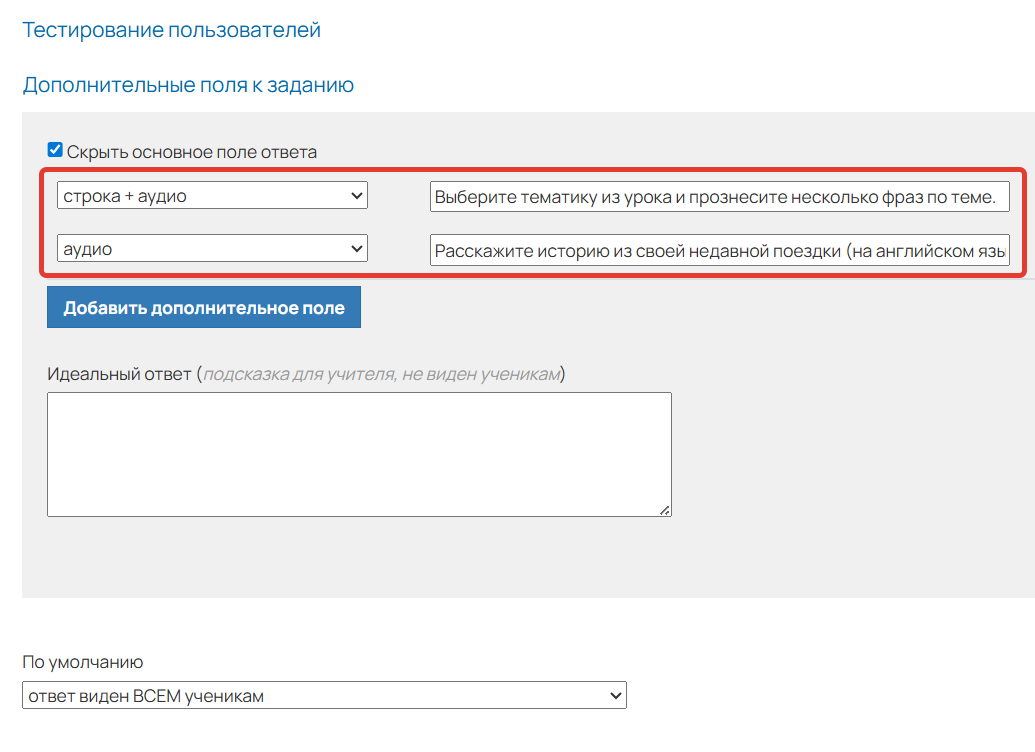Focus the 'Расскажите историю' text field
The width and height of the screenshot is (1035, 752).
[719, 250]
